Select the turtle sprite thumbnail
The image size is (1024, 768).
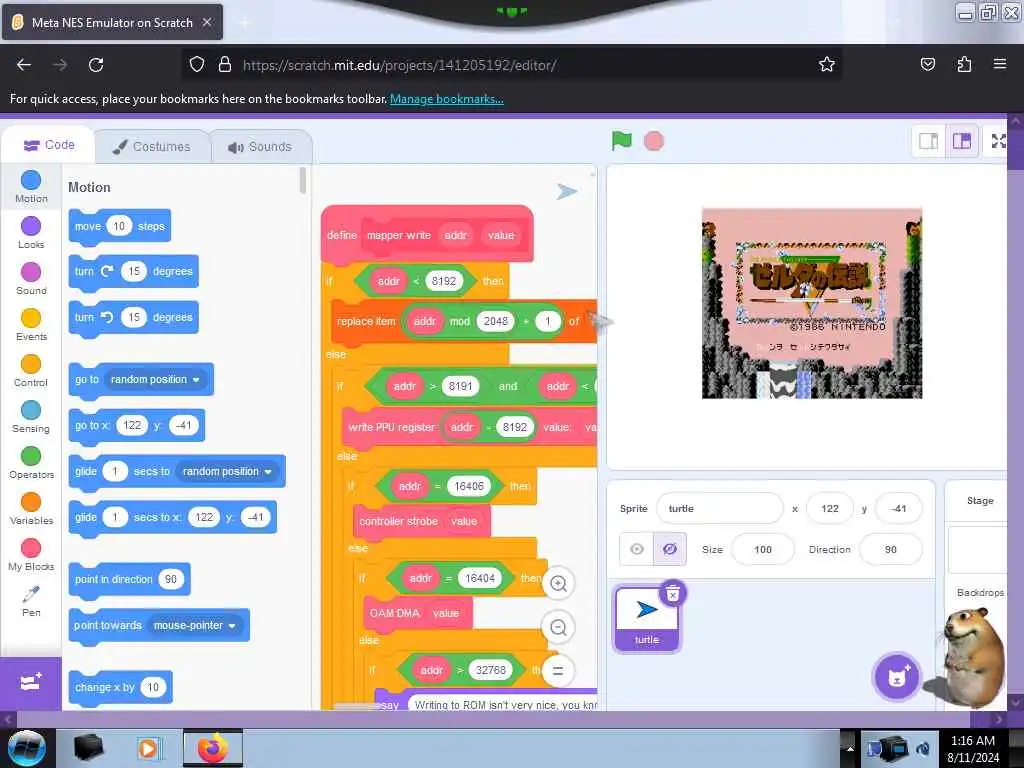[647, 618]
